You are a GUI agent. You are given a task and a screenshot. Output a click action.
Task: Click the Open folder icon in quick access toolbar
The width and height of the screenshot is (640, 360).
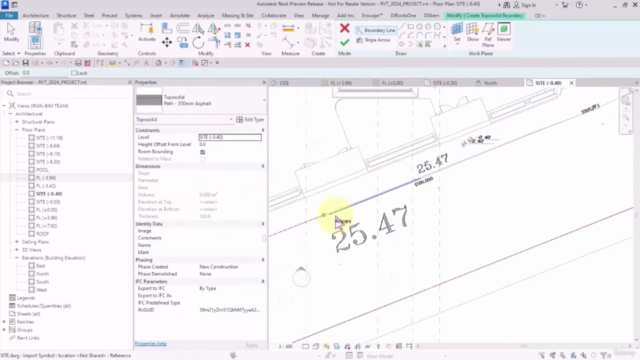[16, 63]
